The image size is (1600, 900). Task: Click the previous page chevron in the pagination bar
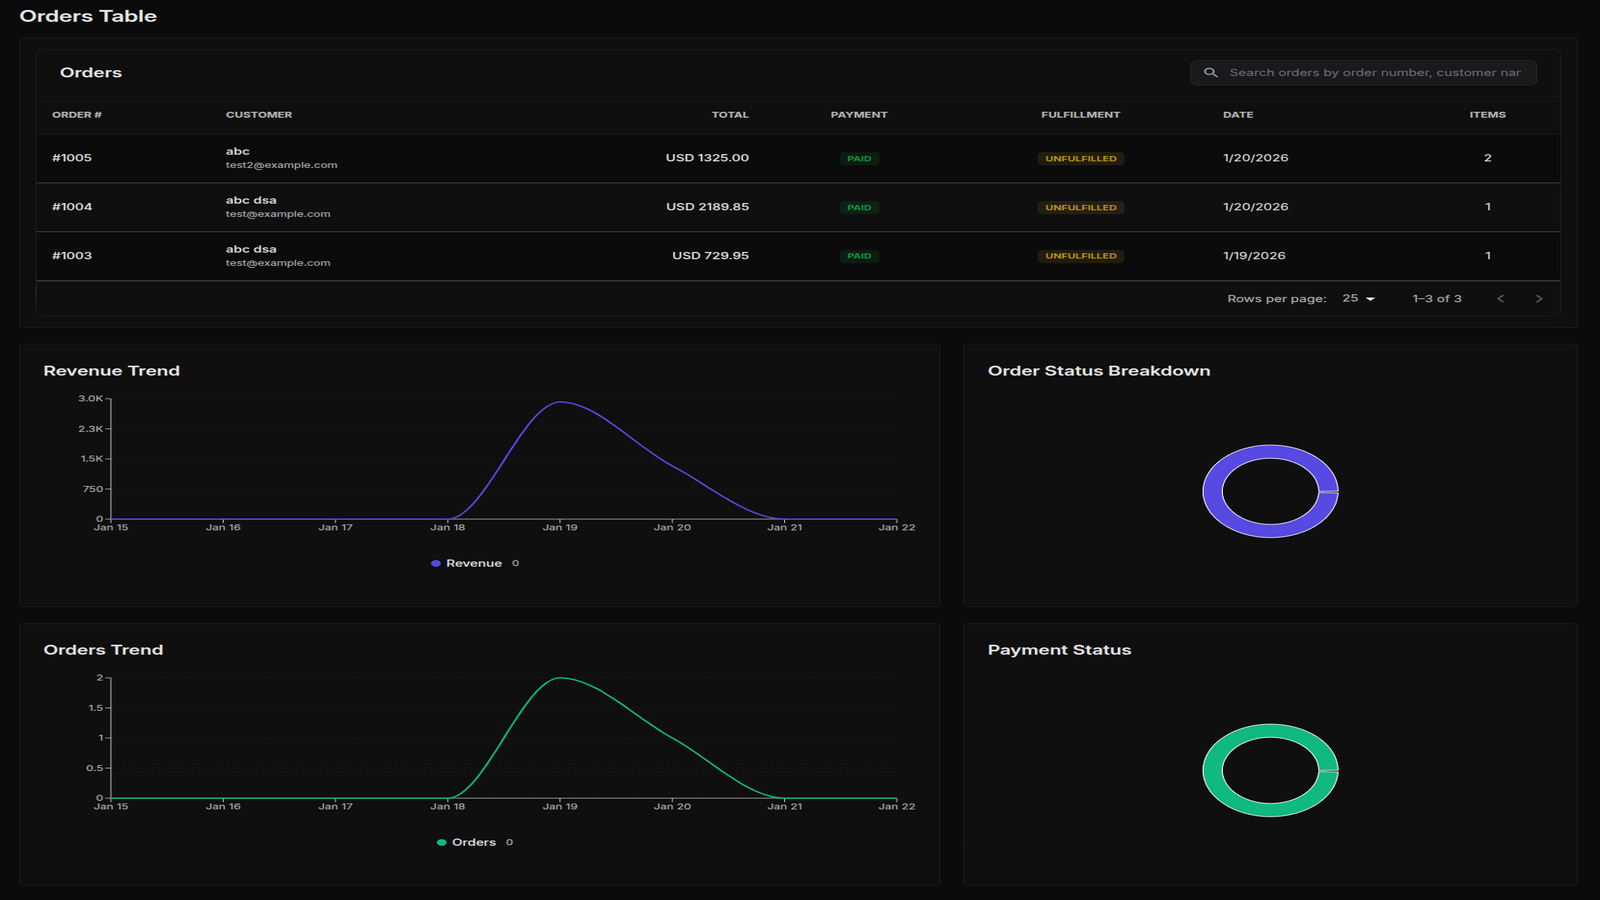tap(1500, 298)
